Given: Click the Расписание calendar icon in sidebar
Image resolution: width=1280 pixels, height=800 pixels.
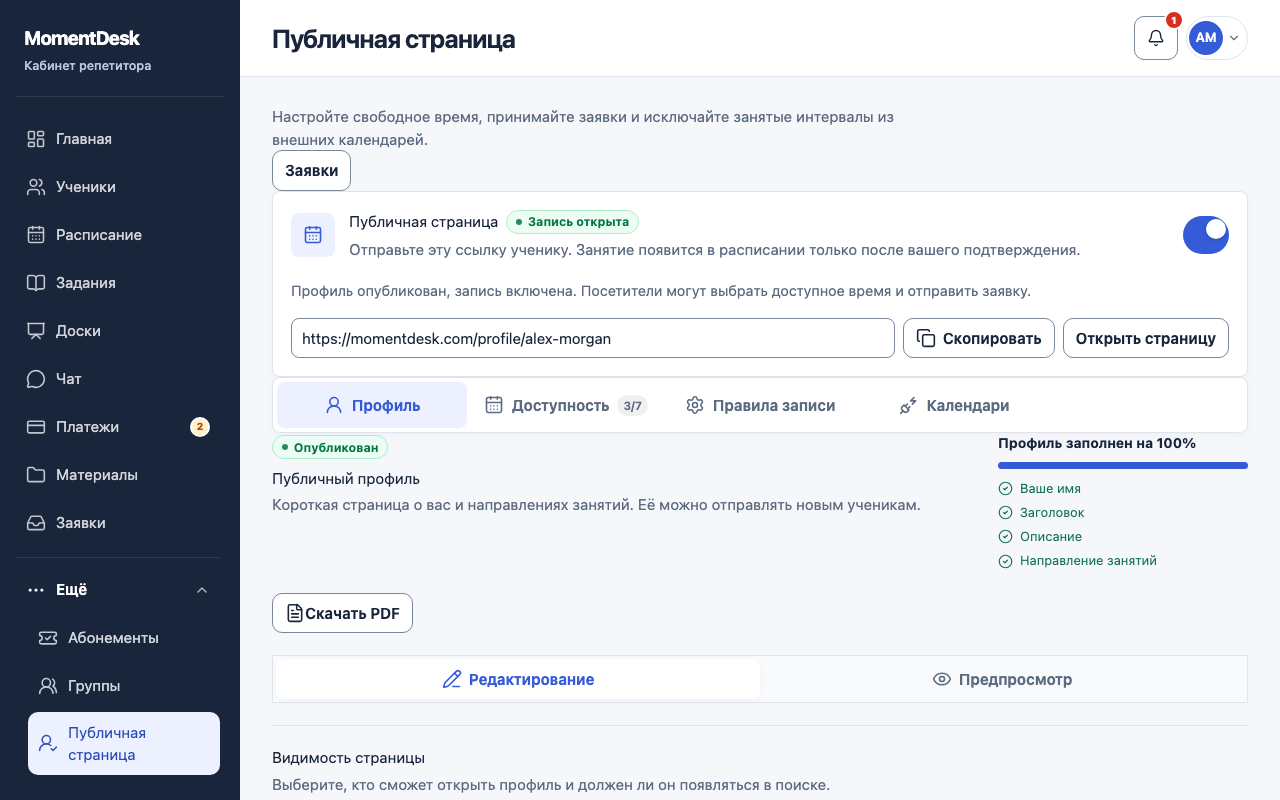Looking at the screenshot, I should 36,235.
